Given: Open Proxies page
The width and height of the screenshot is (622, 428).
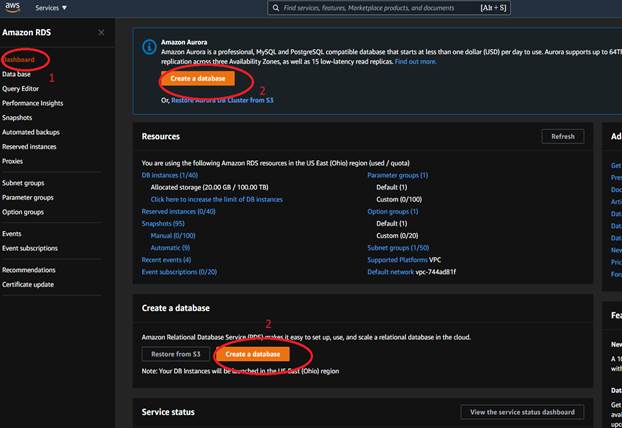Looking at the screenshot, I should coord(12,161).
